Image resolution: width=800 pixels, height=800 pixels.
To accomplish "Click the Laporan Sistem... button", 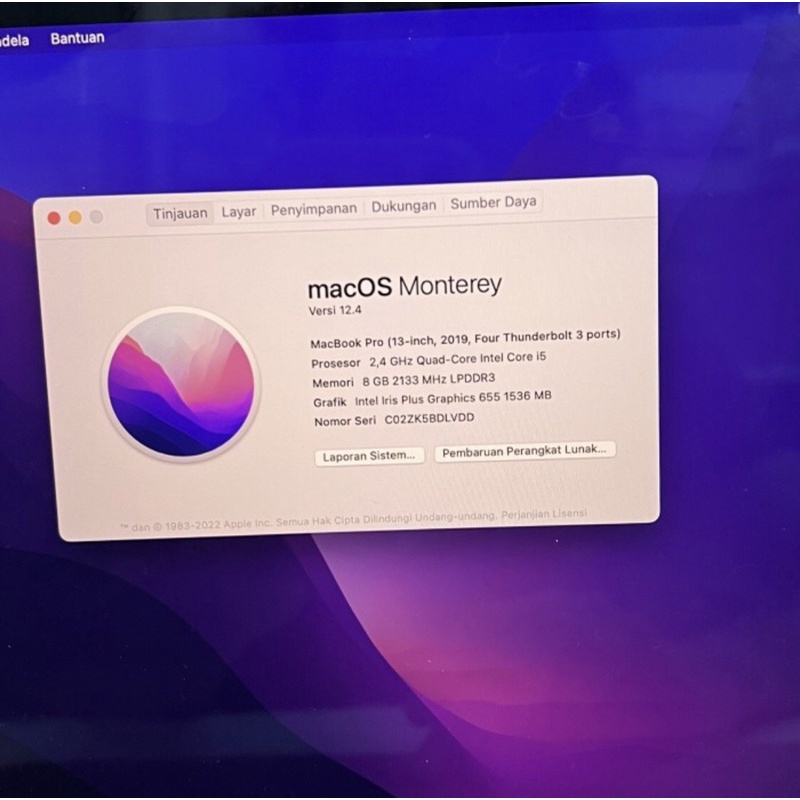I will pyautogui.click(x=369, y=456).
